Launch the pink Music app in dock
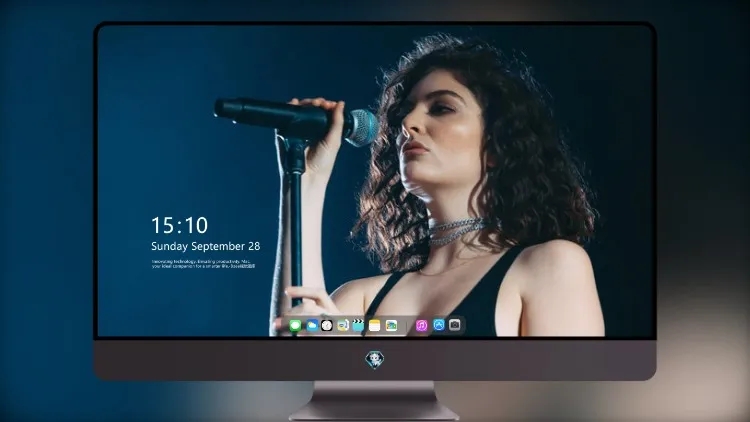The width and height of the screenshot is (750, 422). (x=421, y=325)
